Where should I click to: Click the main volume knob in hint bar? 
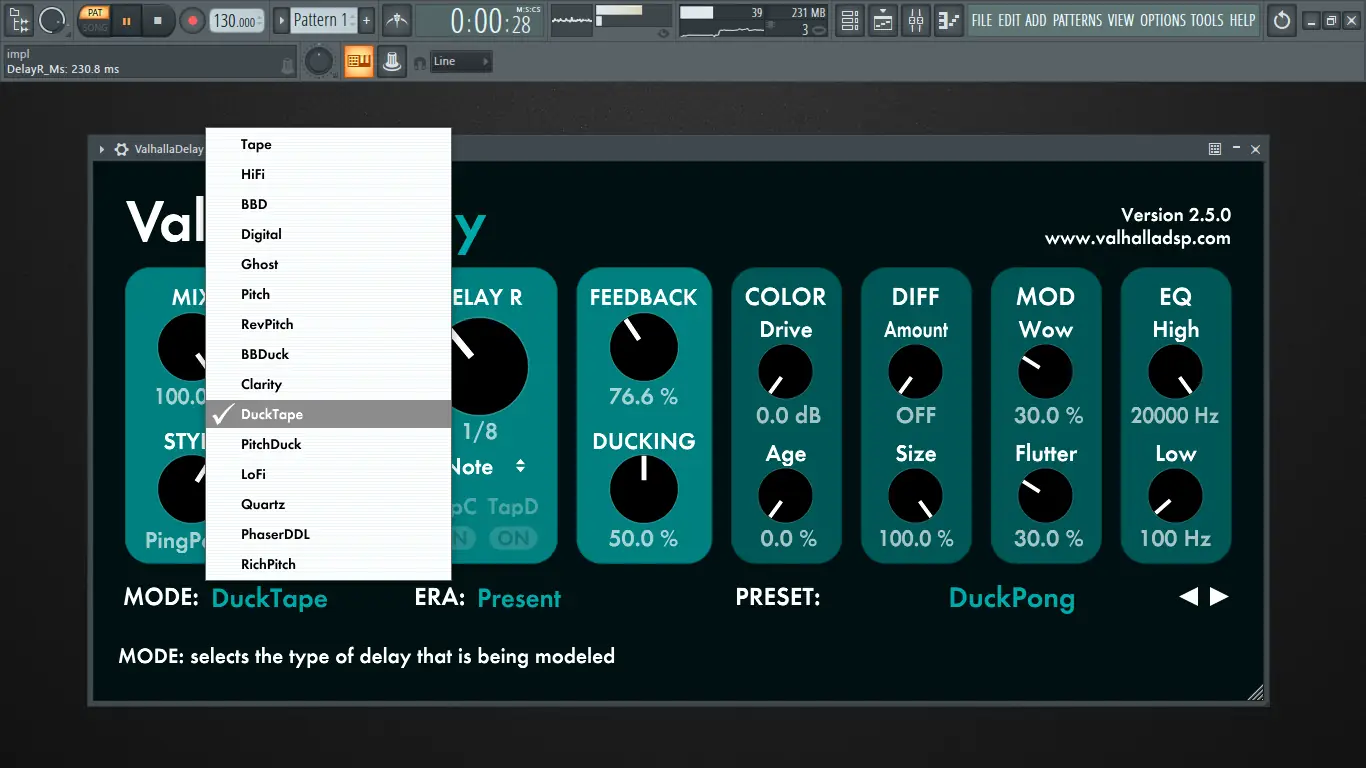[318, 62]
